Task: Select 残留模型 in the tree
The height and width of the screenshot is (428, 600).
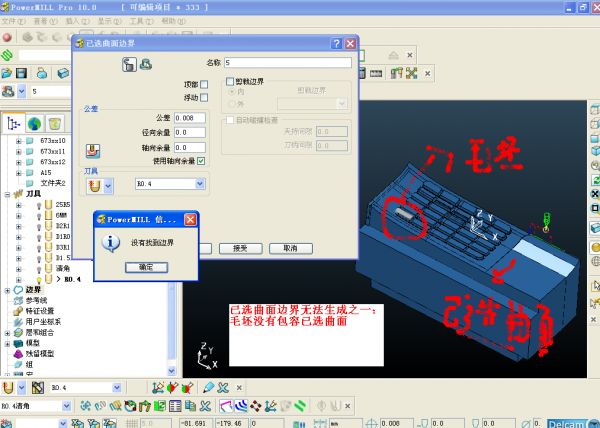Action: (x=40, y=354)
